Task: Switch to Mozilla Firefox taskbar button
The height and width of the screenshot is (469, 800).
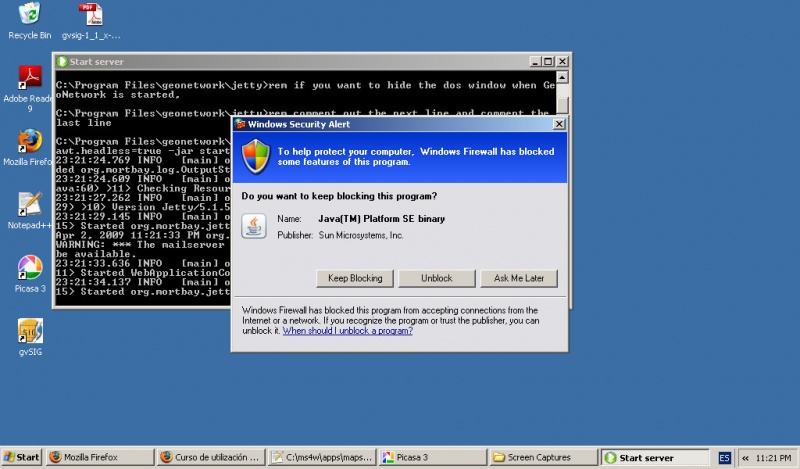Action: [x=97, y=457]
